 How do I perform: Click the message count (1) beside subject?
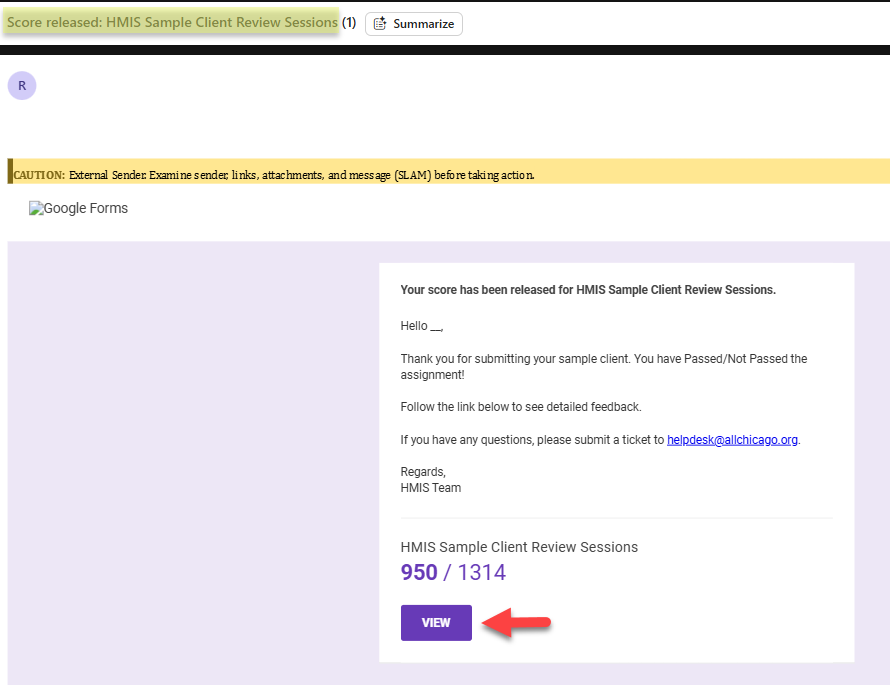tap(349, 22)
